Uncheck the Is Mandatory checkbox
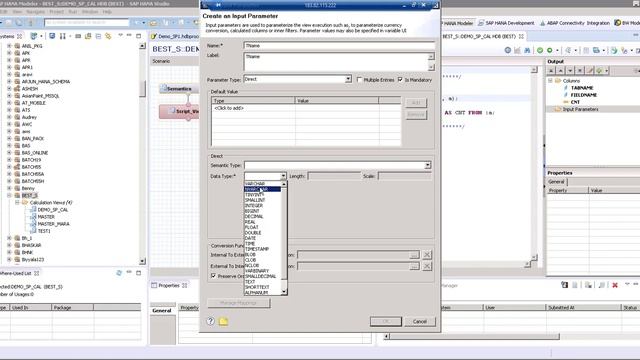The image size is (640, 360). 400,80
